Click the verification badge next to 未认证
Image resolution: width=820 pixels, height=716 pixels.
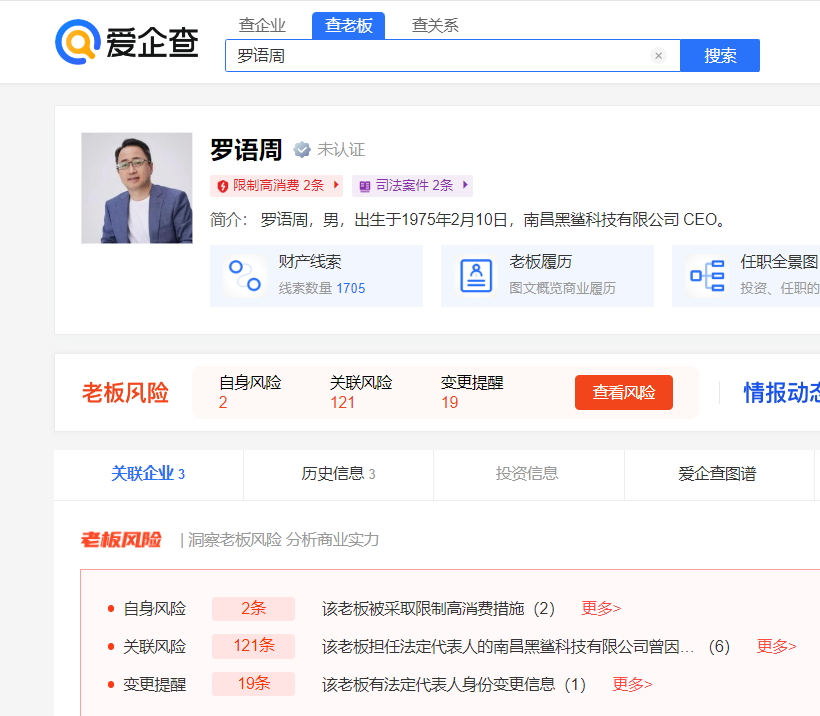click(x=302, y=150)
